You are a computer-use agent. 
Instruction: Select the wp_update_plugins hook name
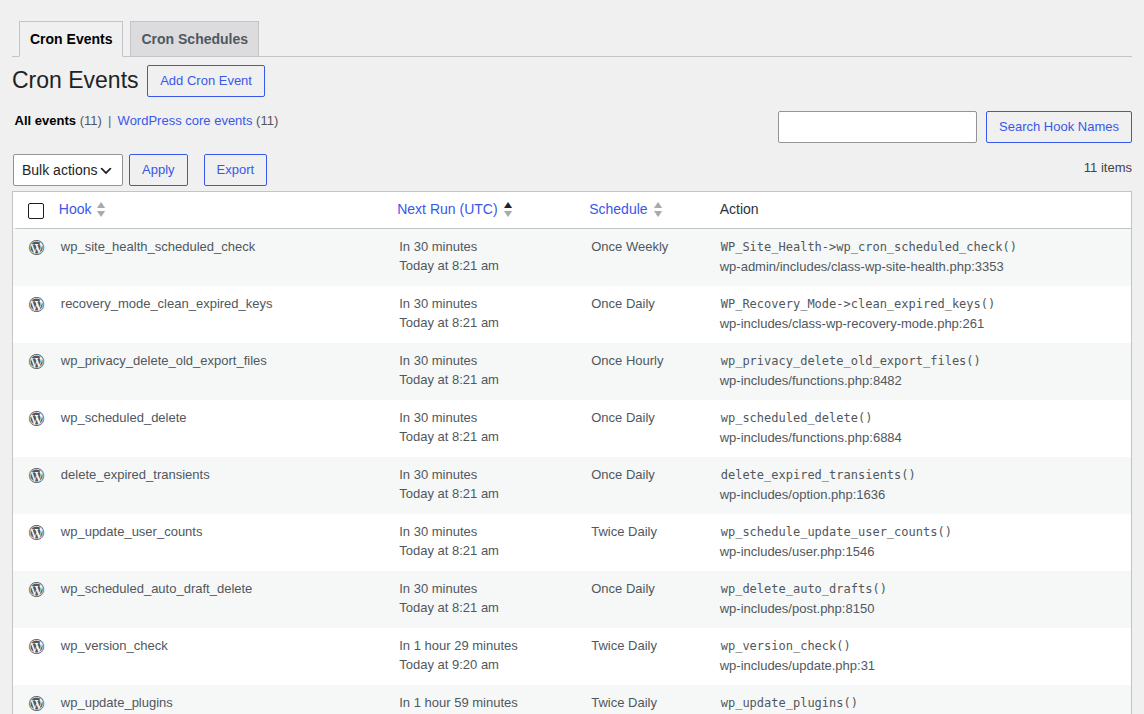[117, 702]
